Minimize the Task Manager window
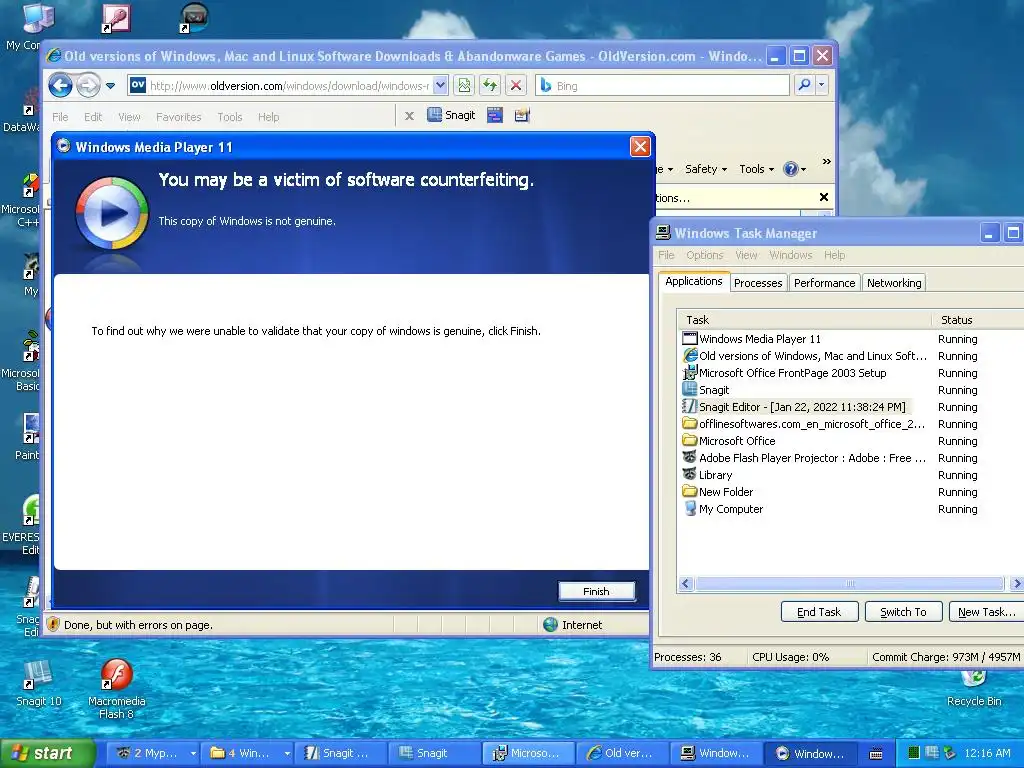This screenshot has height=768, width=1024. coord(989,233)
